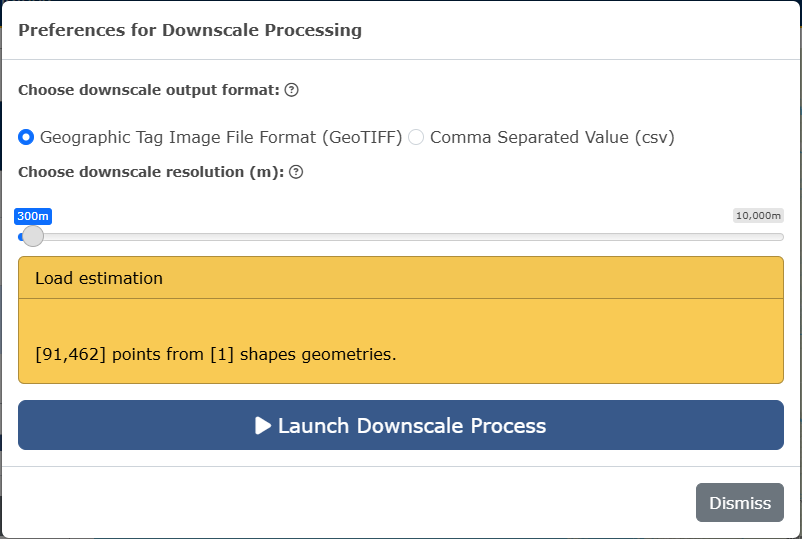Click the 91,462 points estimation text
Screen dimensions: 802x539
click(216, 354)
